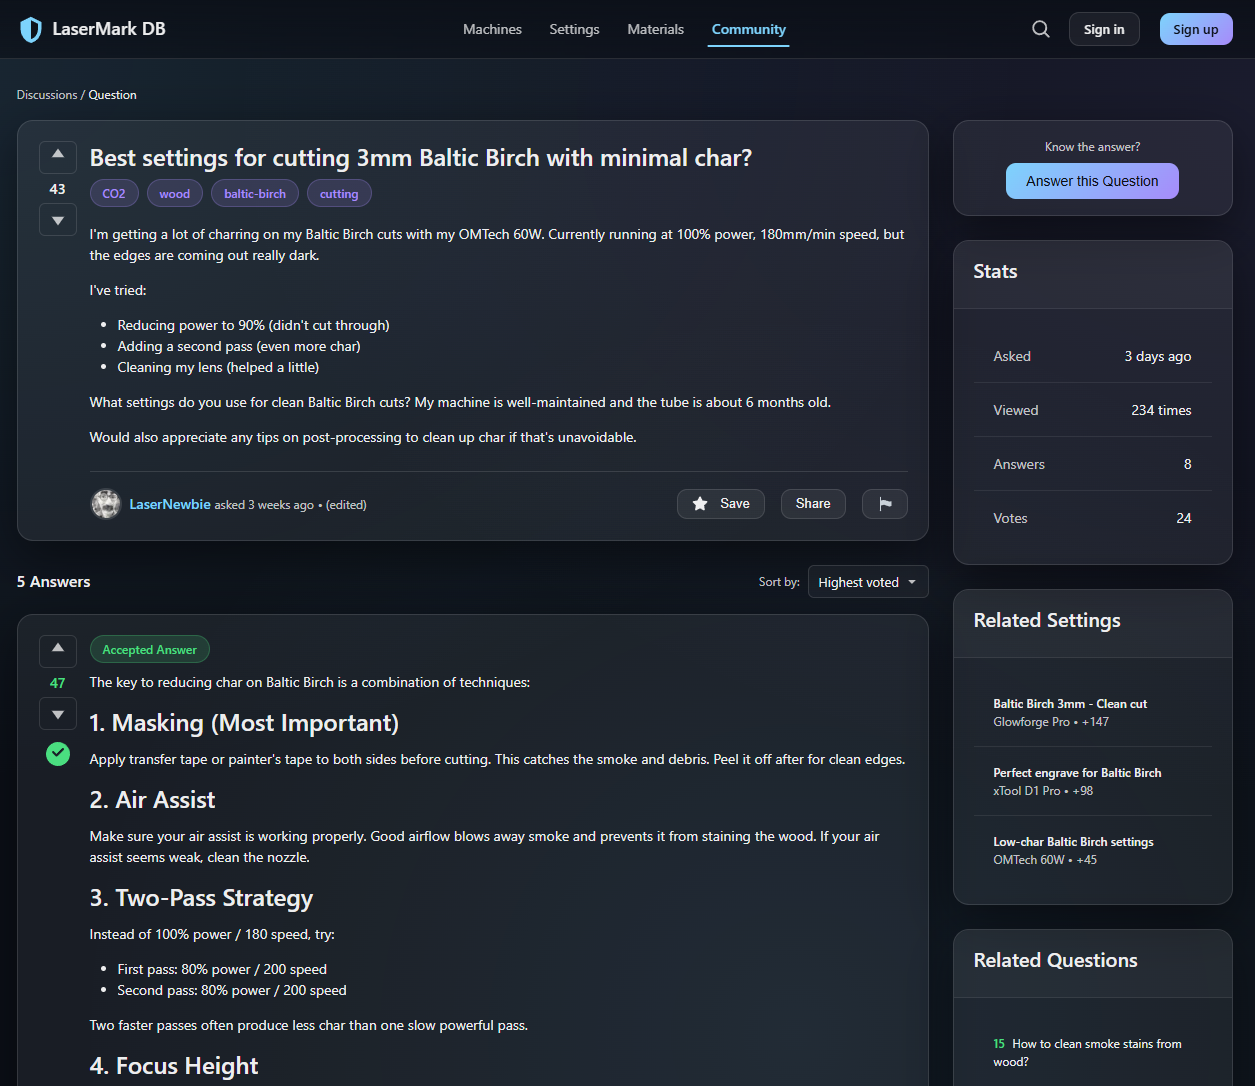The image size is (1255, 1086).
Task: Save the question with star button
Action: [x=720, y=504]
